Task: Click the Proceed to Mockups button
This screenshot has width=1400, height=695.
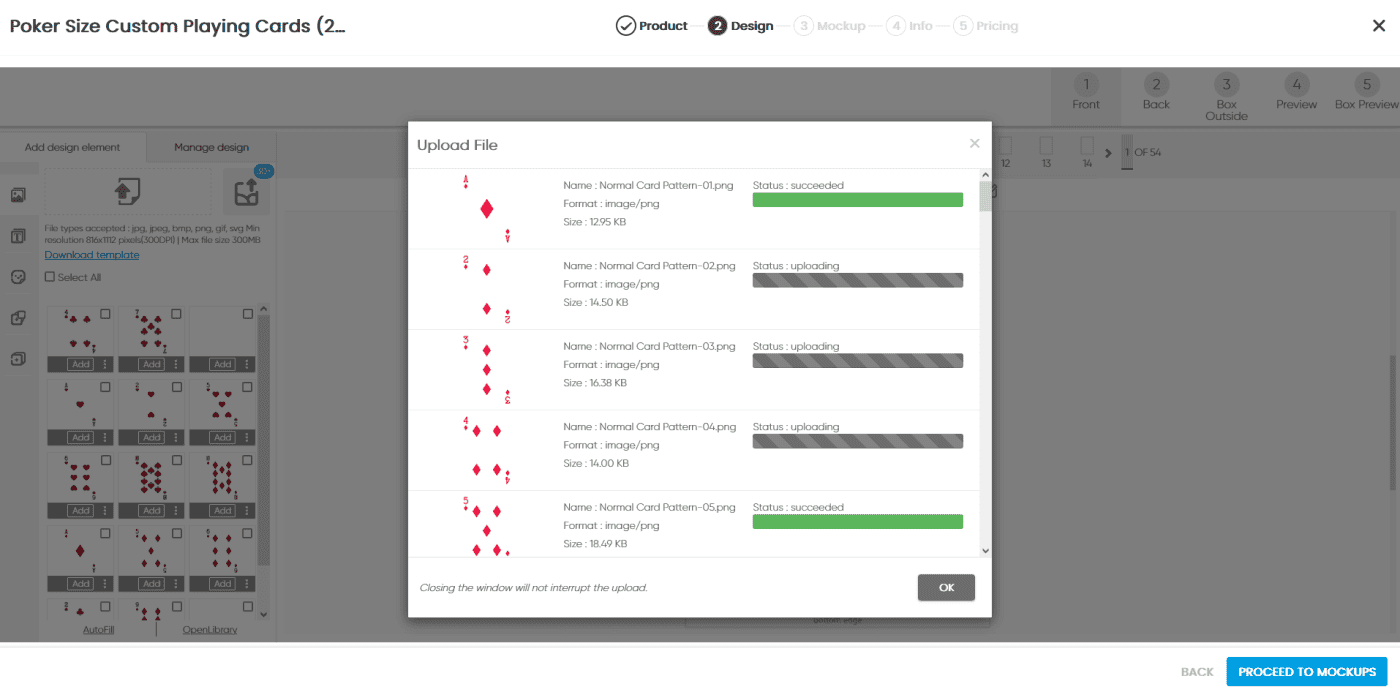Action: (x=1307, y=672)
